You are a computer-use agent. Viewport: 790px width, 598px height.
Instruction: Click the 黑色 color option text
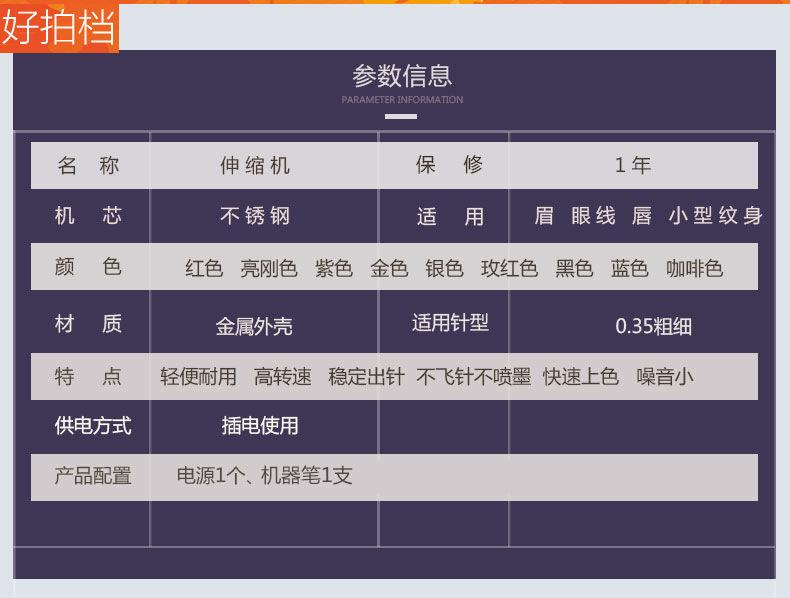click(x=574, y=268)
